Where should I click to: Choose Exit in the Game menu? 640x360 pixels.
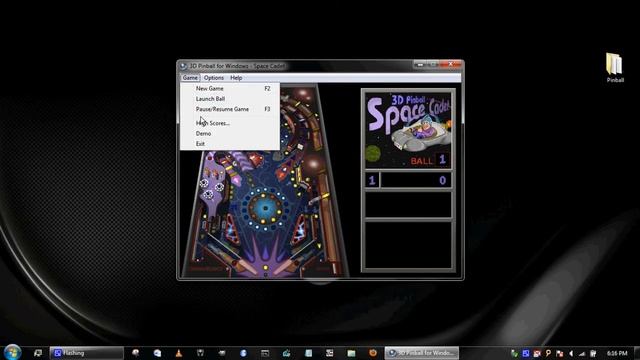coord(230,144)
